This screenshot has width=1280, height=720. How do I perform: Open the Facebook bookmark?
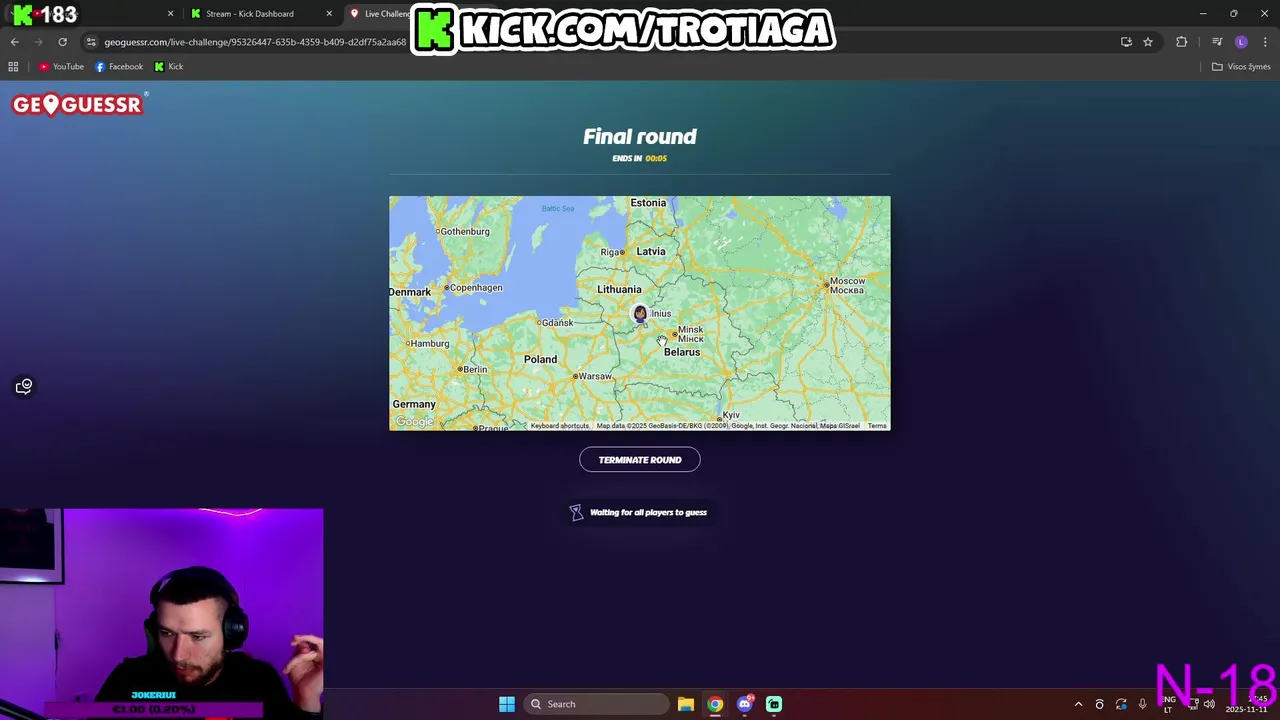coord(119,67)
